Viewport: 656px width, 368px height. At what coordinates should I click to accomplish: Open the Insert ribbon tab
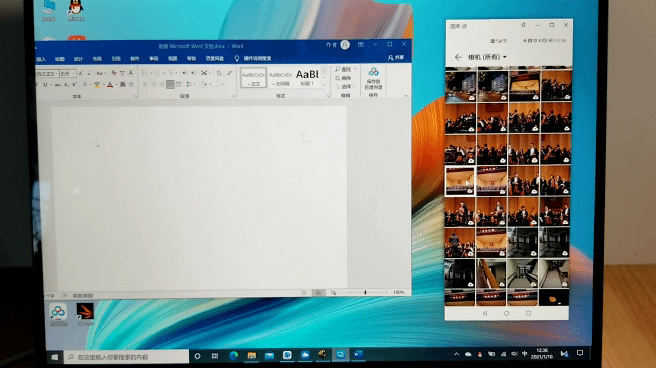(41, 59)
